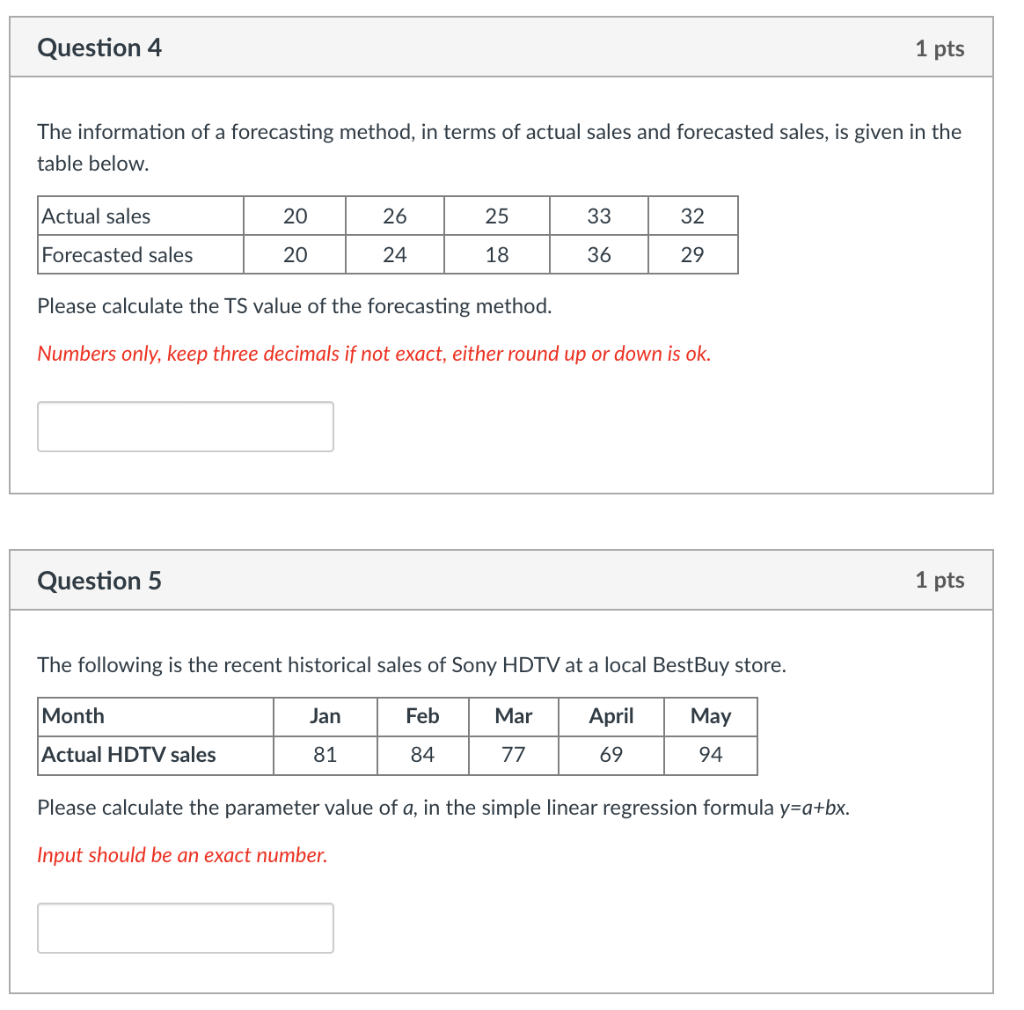Click inside the Question 4 answer input box
This screenshot has width=1024, height=1010.
(x=185, y=426)
